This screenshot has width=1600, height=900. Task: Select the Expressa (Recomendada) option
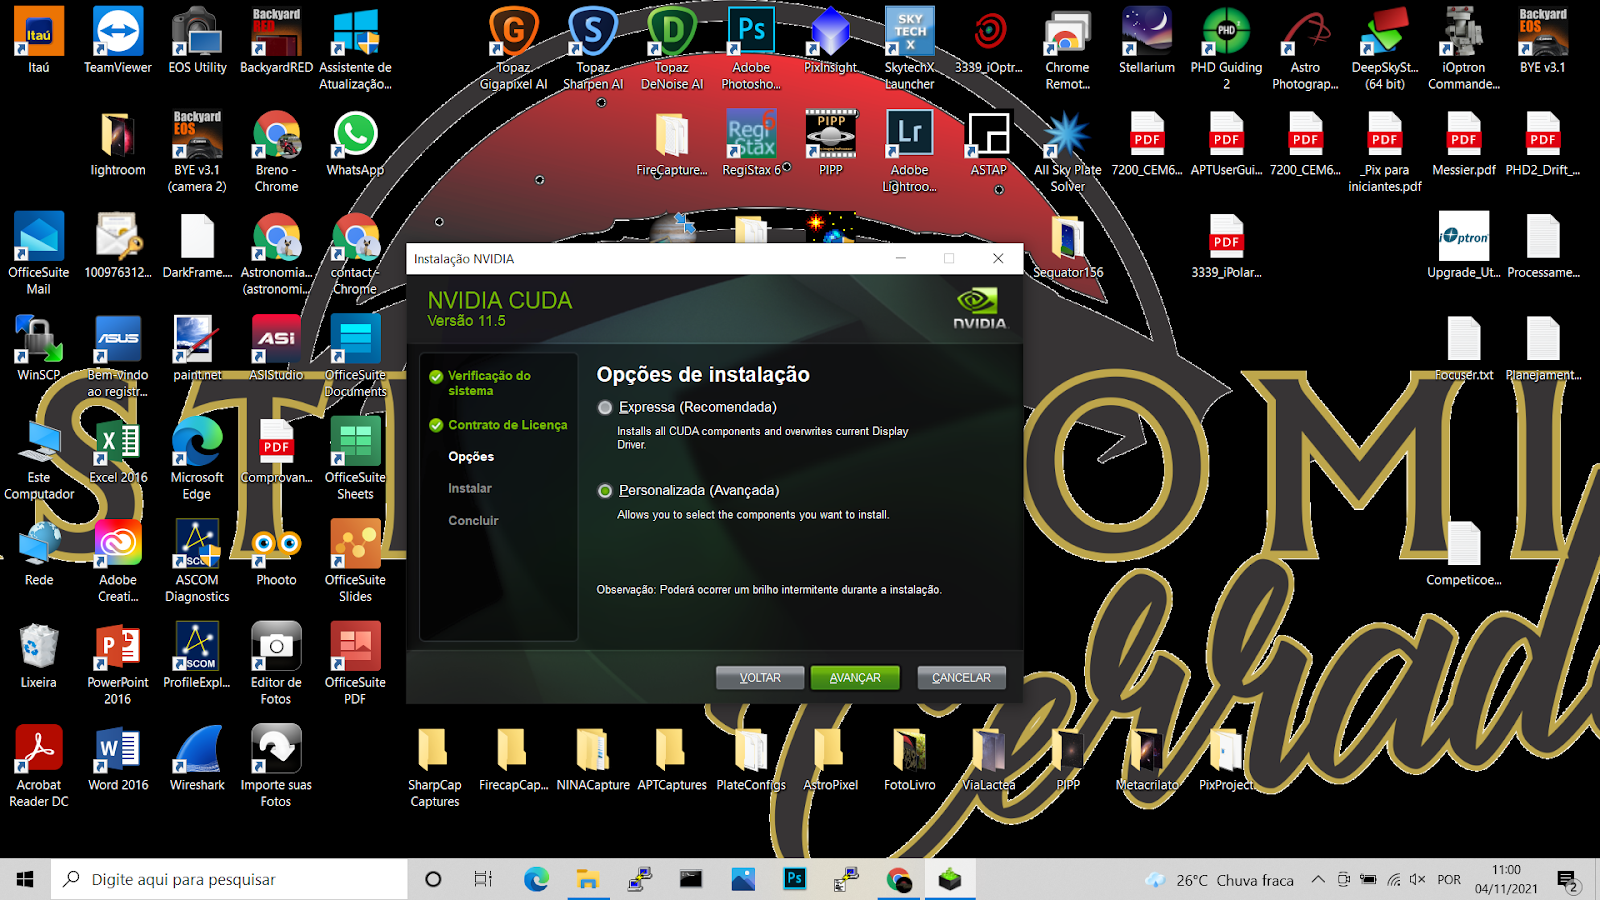click(x=605, y=408)
